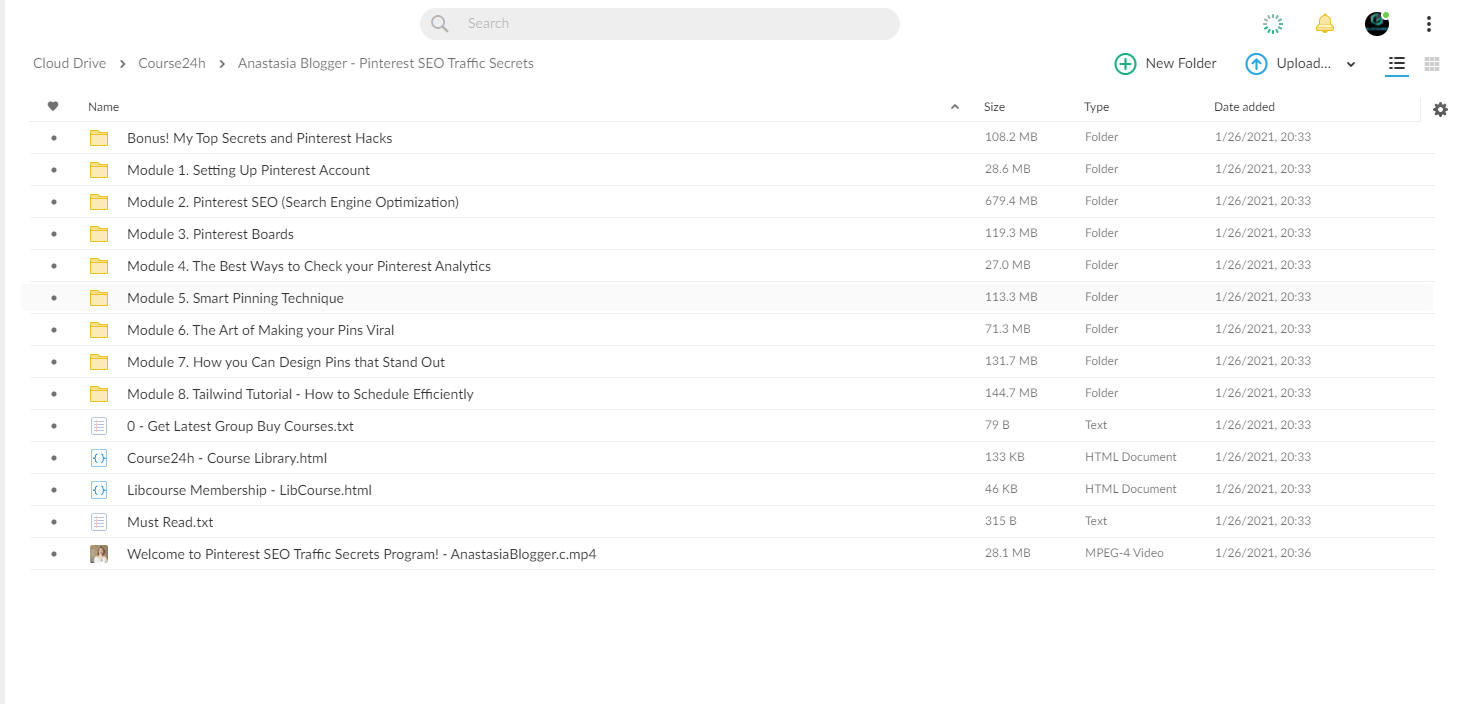Viewport: 1461px width, 704px height.
Task: Select Module 6. Art of Making Pins Viral
Action: tap(260, 330)
